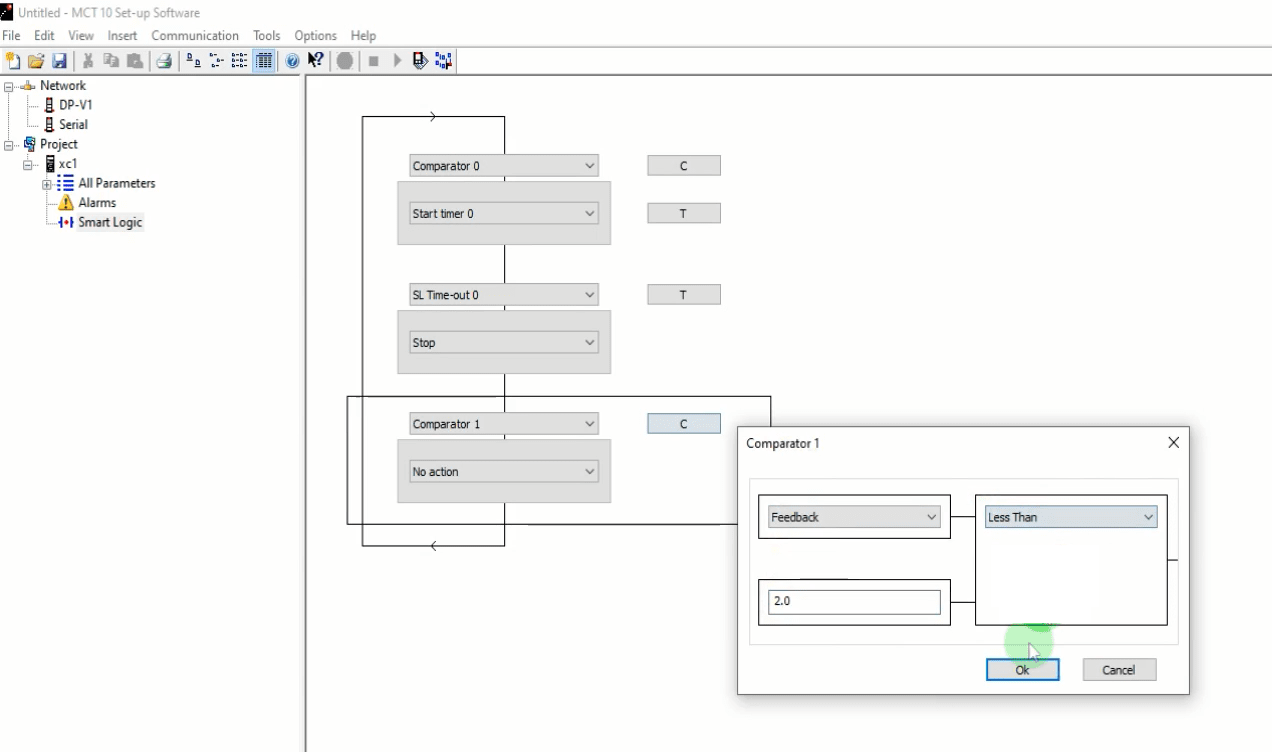This screenshot has height=752, width=1272.
Task: Click the comparator value field showing 2.0
Action: 854,602
